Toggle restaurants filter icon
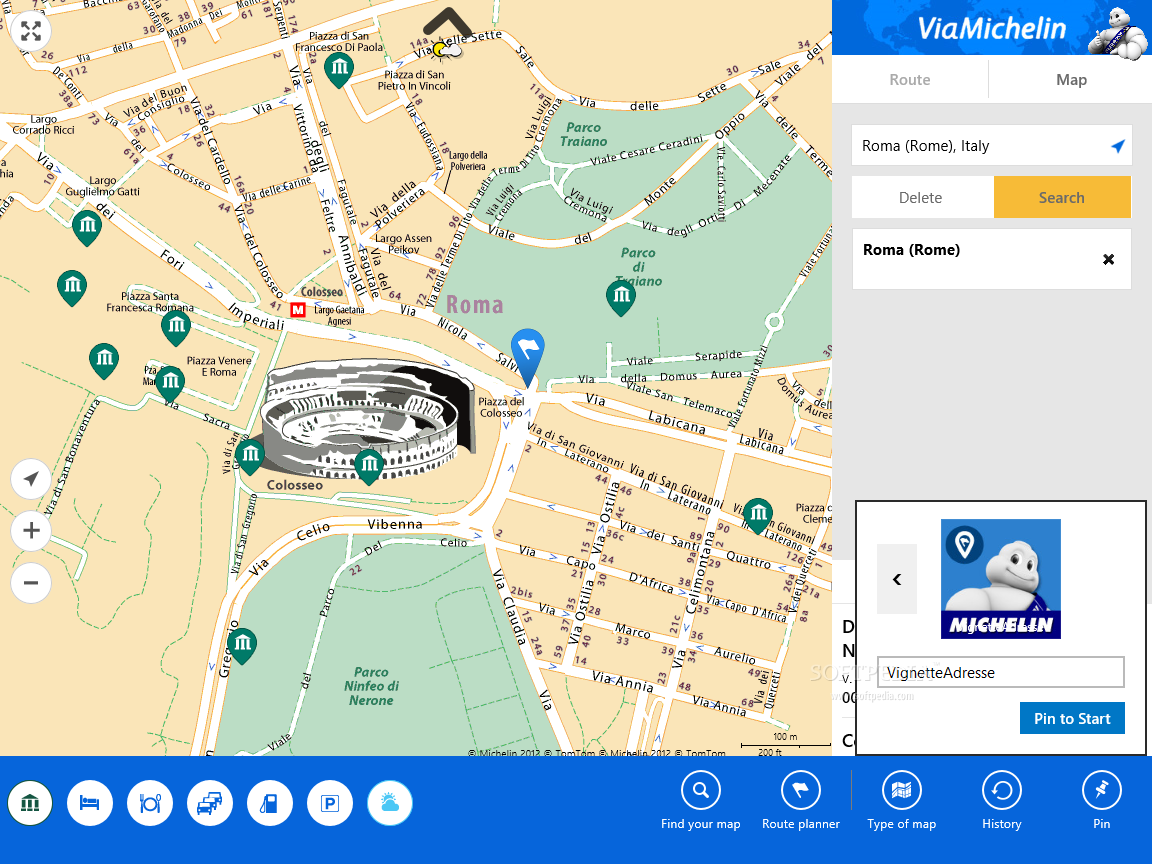This screenshot has height=864, width=1152. pyautogui.click(x=150, y=803)
